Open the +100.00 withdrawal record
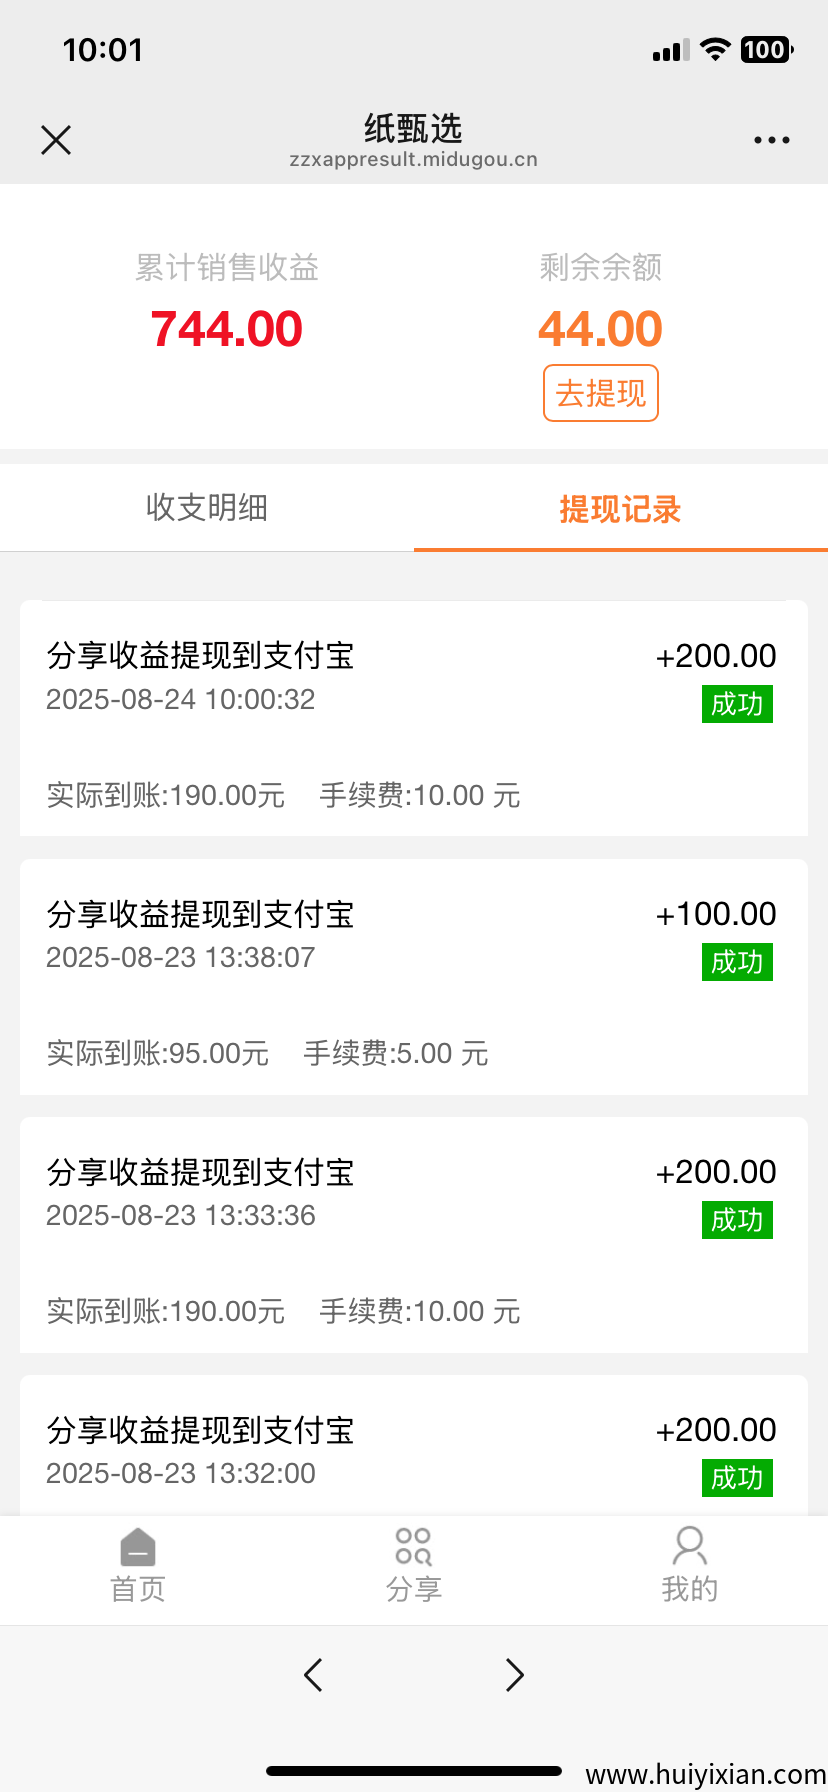This screenshot has height=1792, width=828. pyautogui.click(x=413, y=976)
